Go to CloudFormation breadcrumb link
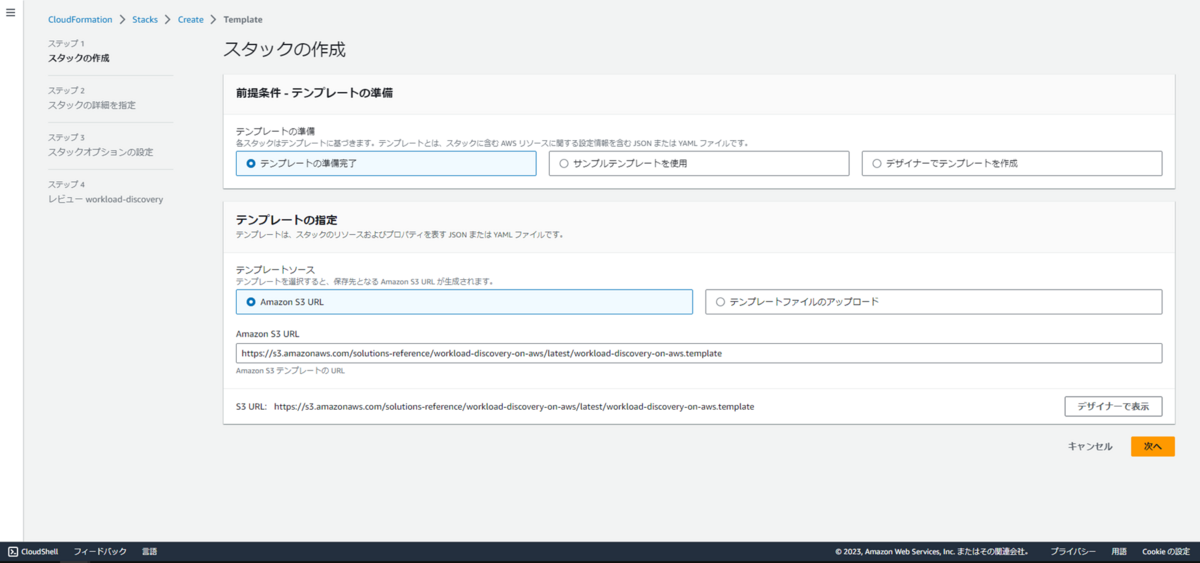Image resolution: width=1200 pixels, height=563 pixels. tap(80, 20)
